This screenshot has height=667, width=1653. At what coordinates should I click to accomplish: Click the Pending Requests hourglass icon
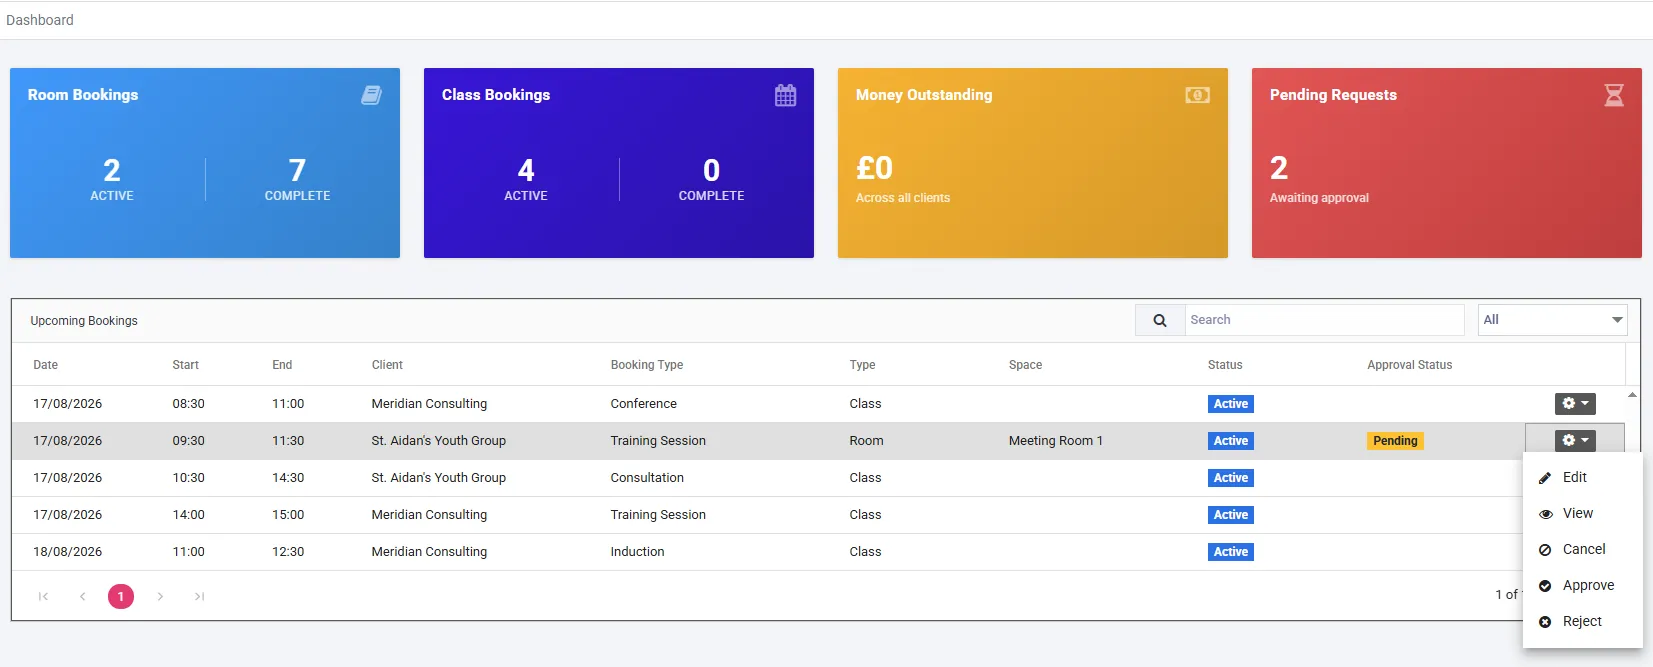pyautogui.click(x=1614, y=95)
